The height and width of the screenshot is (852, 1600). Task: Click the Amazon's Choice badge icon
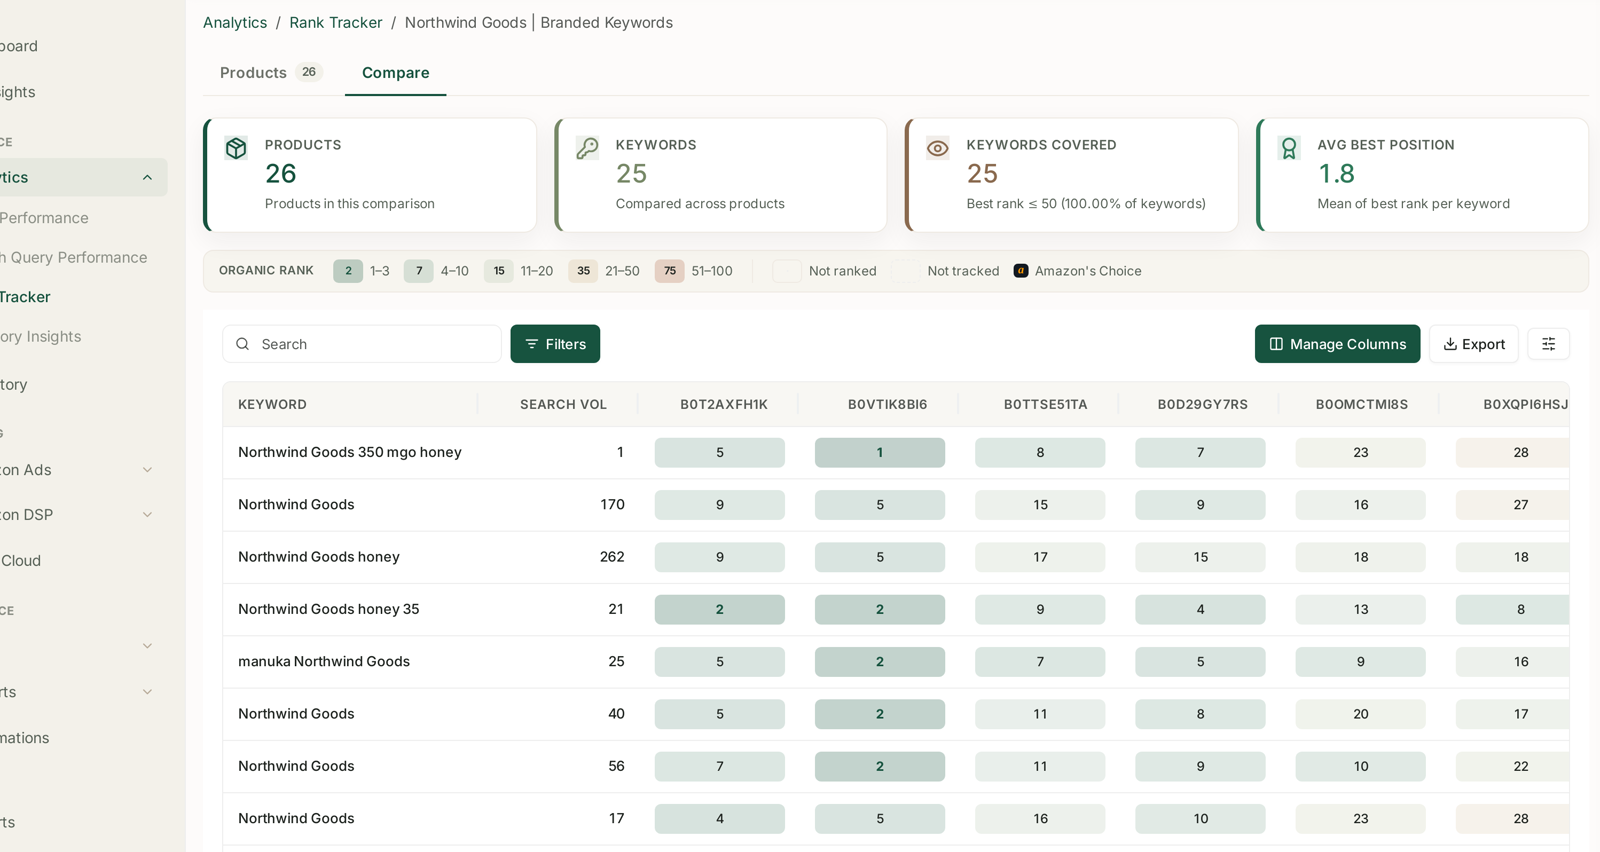(1021, 271)
